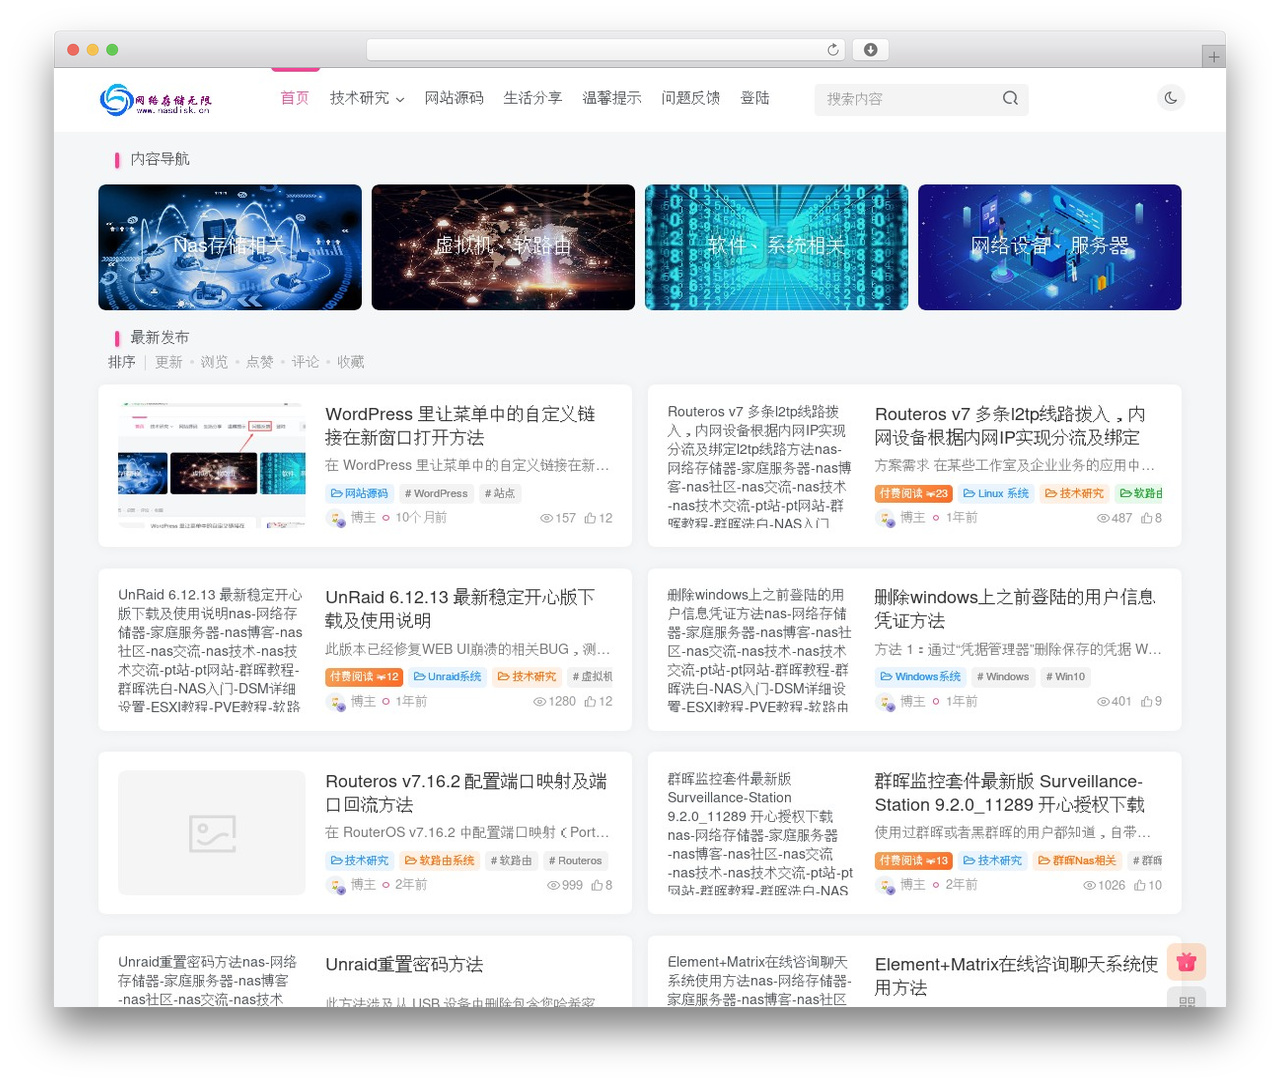
Task: Click 付费阅读 12 badge
Action: [x=364, y=677]
